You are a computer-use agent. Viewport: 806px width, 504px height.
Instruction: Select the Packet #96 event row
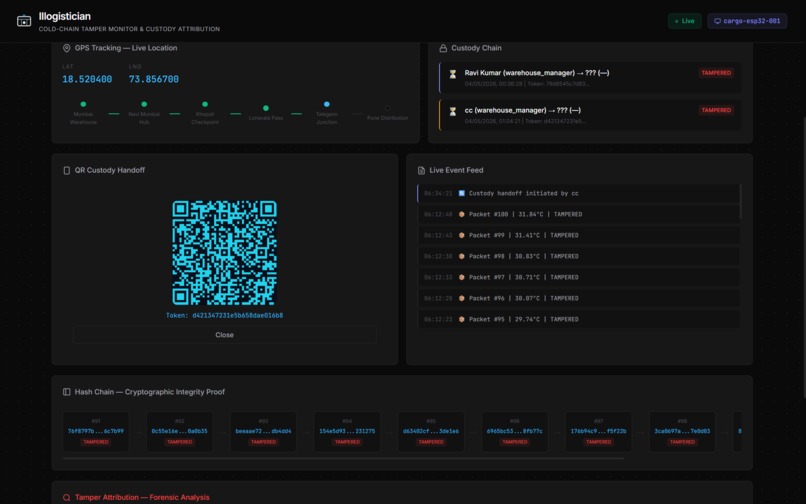[578, 298]
